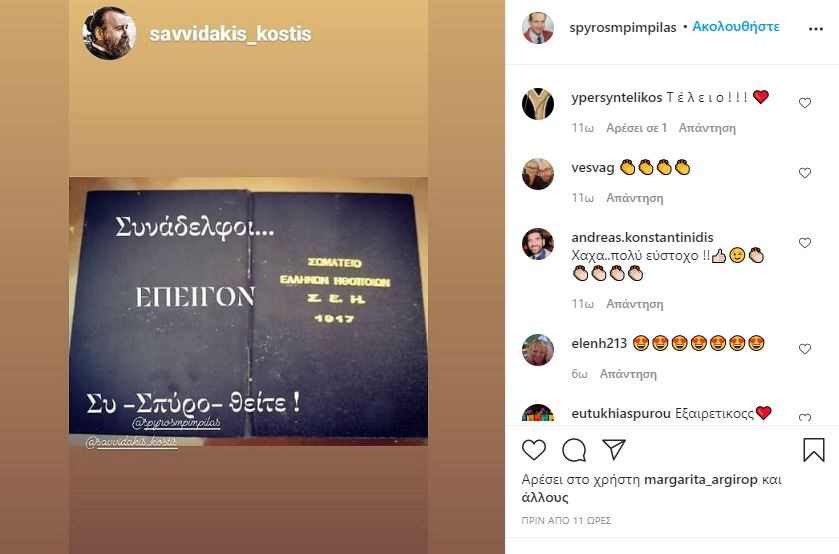Share post via paper plane icon
The height and width of the screenshot is (554, 839).
(614, 450)
